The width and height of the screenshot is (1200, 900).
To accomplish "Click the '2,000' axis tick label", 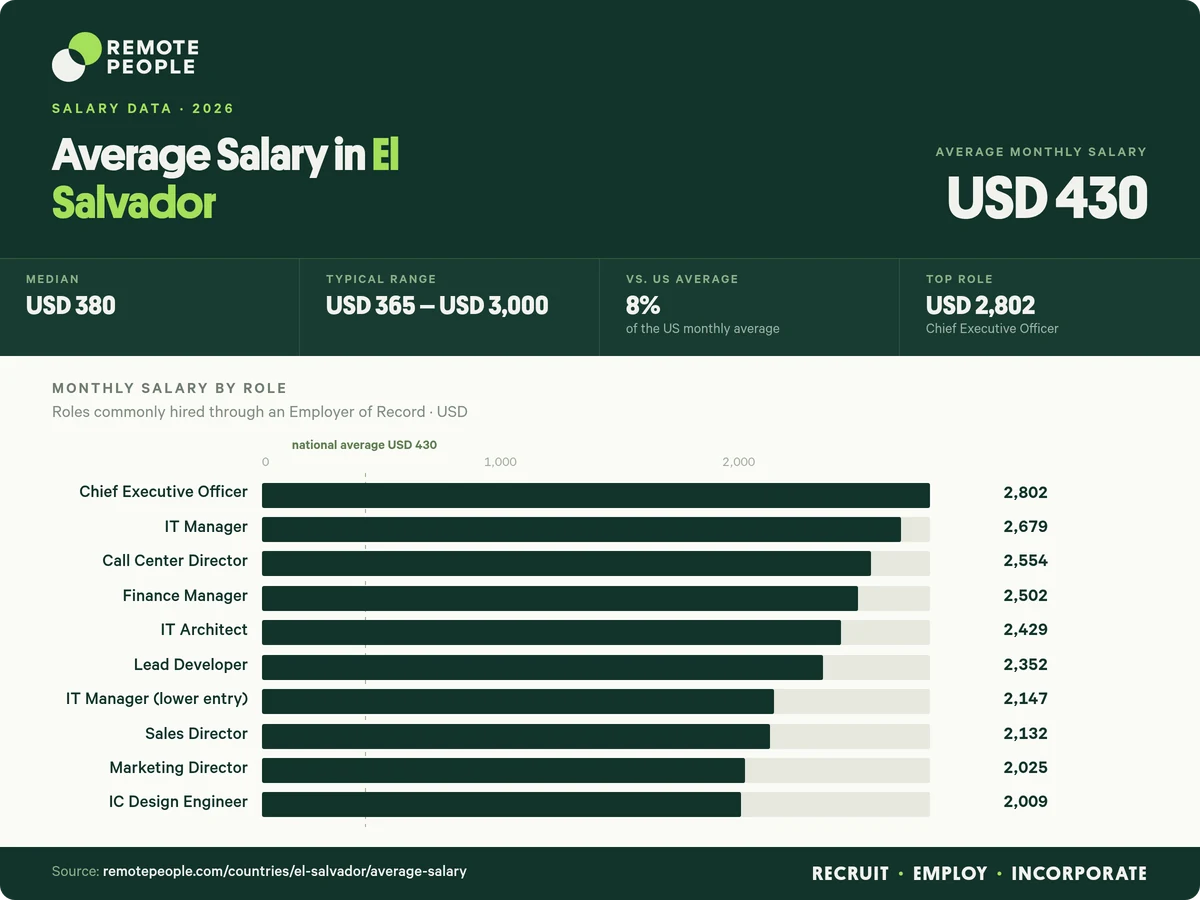I will (738, 462).
